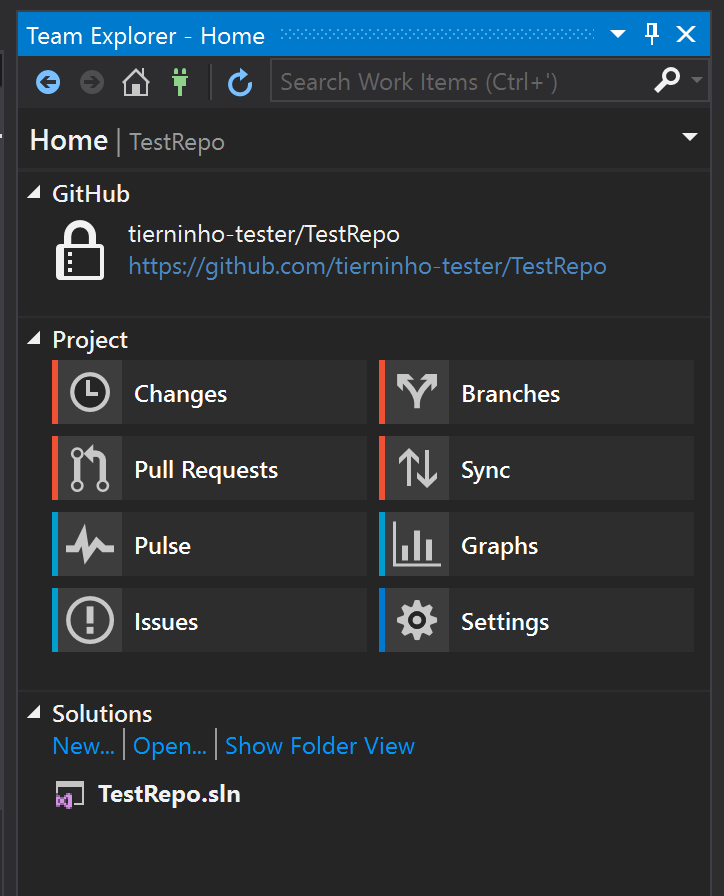
Task: Refresh Team Explorer with the circular arrow
Action: coord(240,83)
